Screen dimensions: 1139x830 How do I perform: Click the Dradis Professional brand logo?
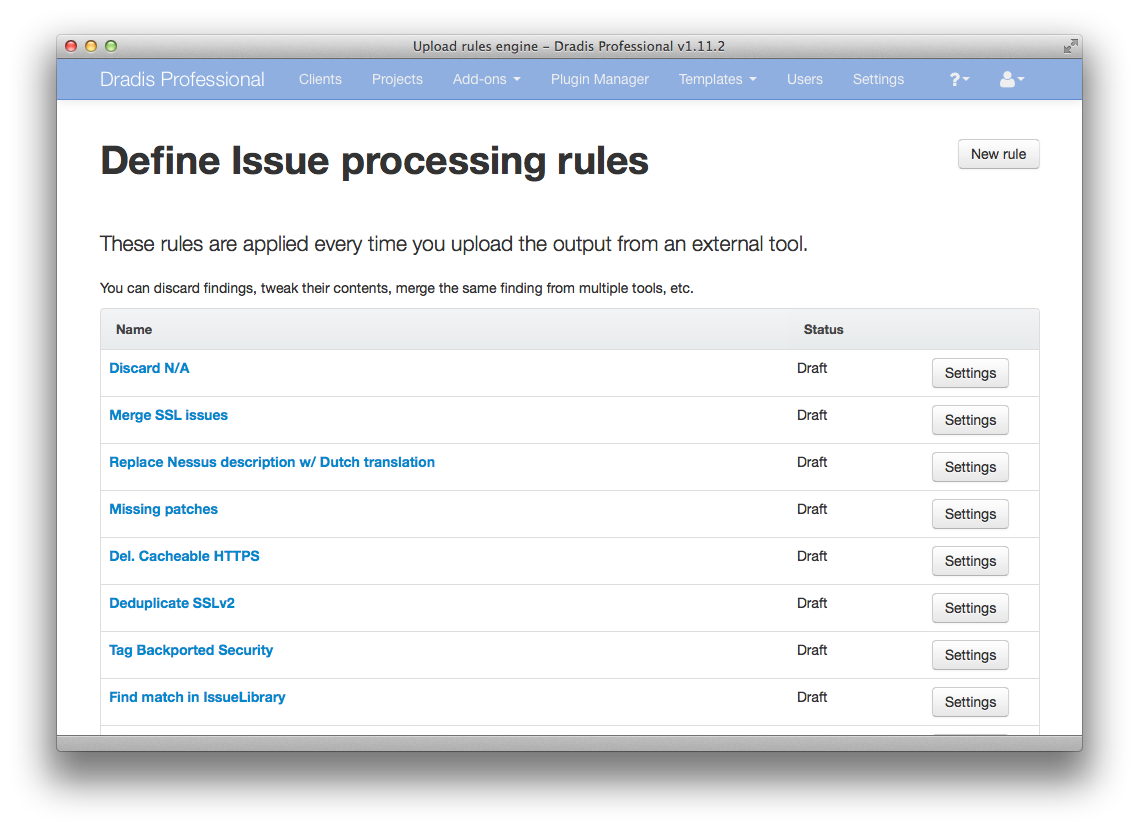182,79
